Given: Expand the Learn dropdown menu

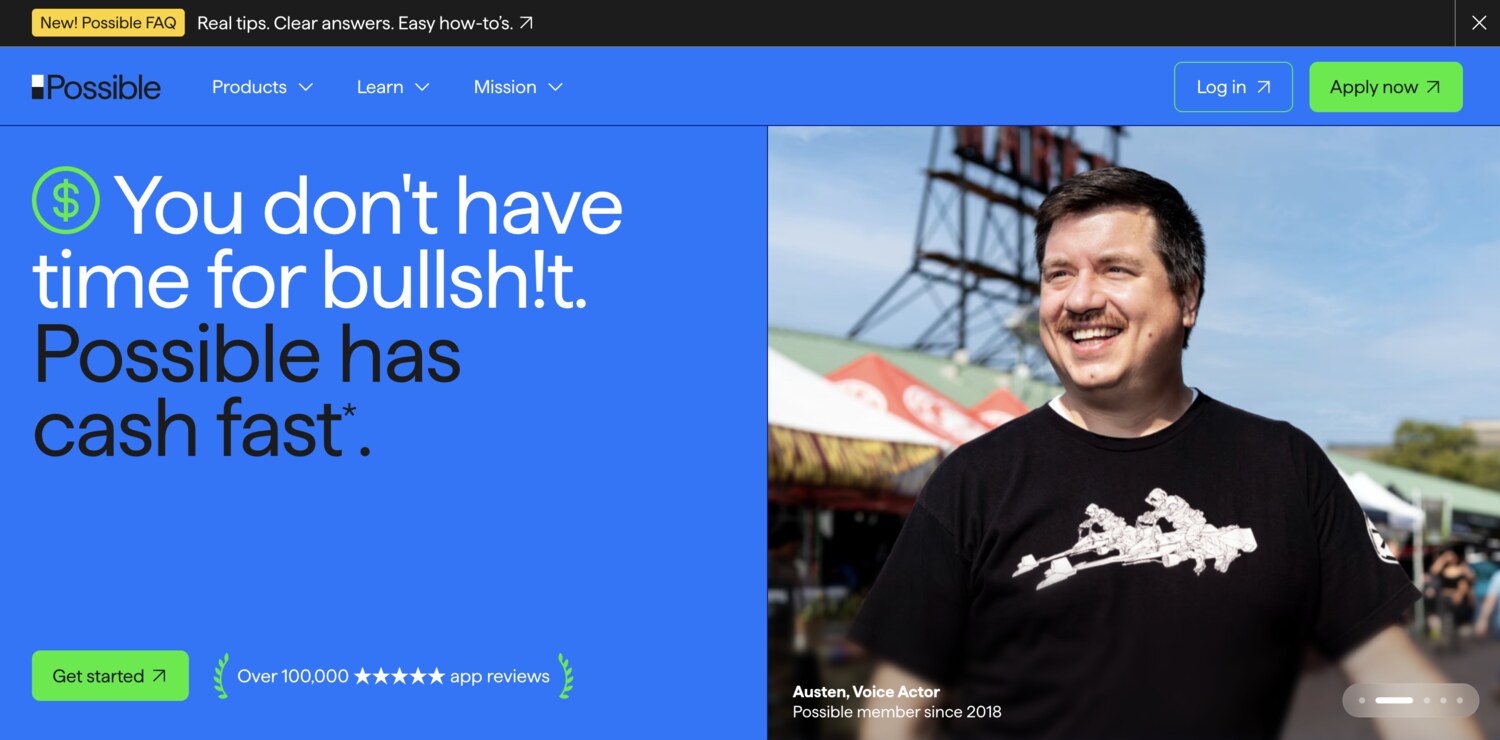Looking at the screenshot, I should [x=393, y=87].
